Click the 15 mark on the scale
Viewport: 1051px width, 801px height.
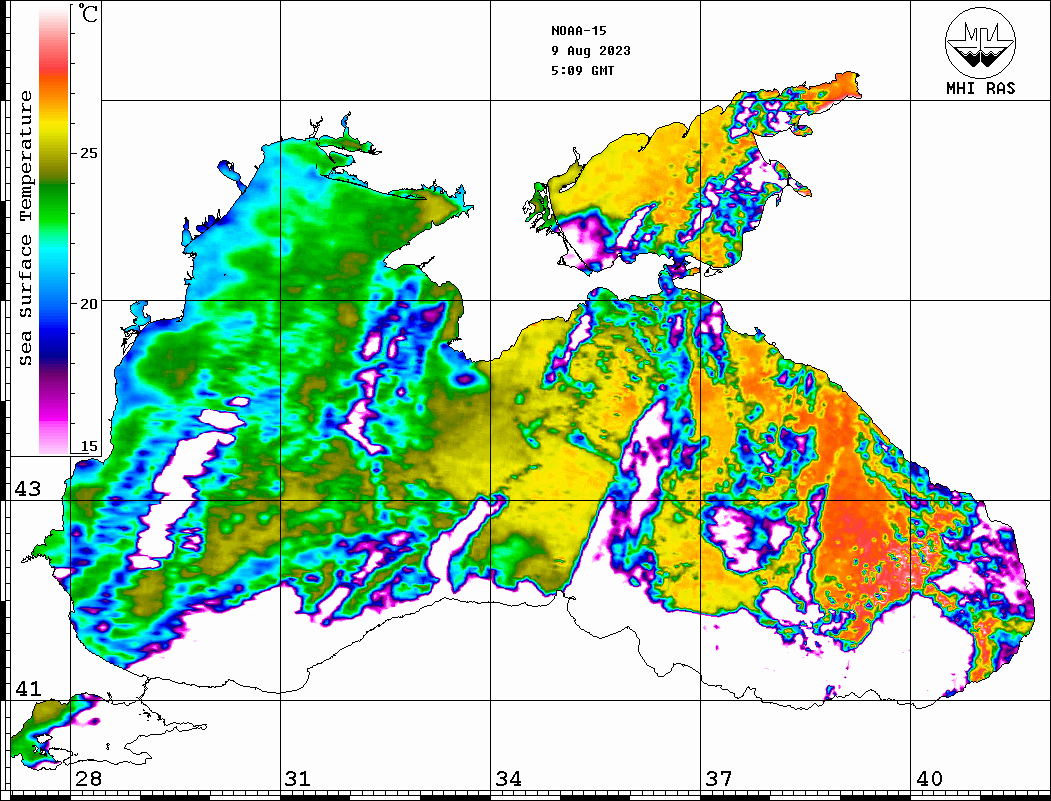(88, 446)
